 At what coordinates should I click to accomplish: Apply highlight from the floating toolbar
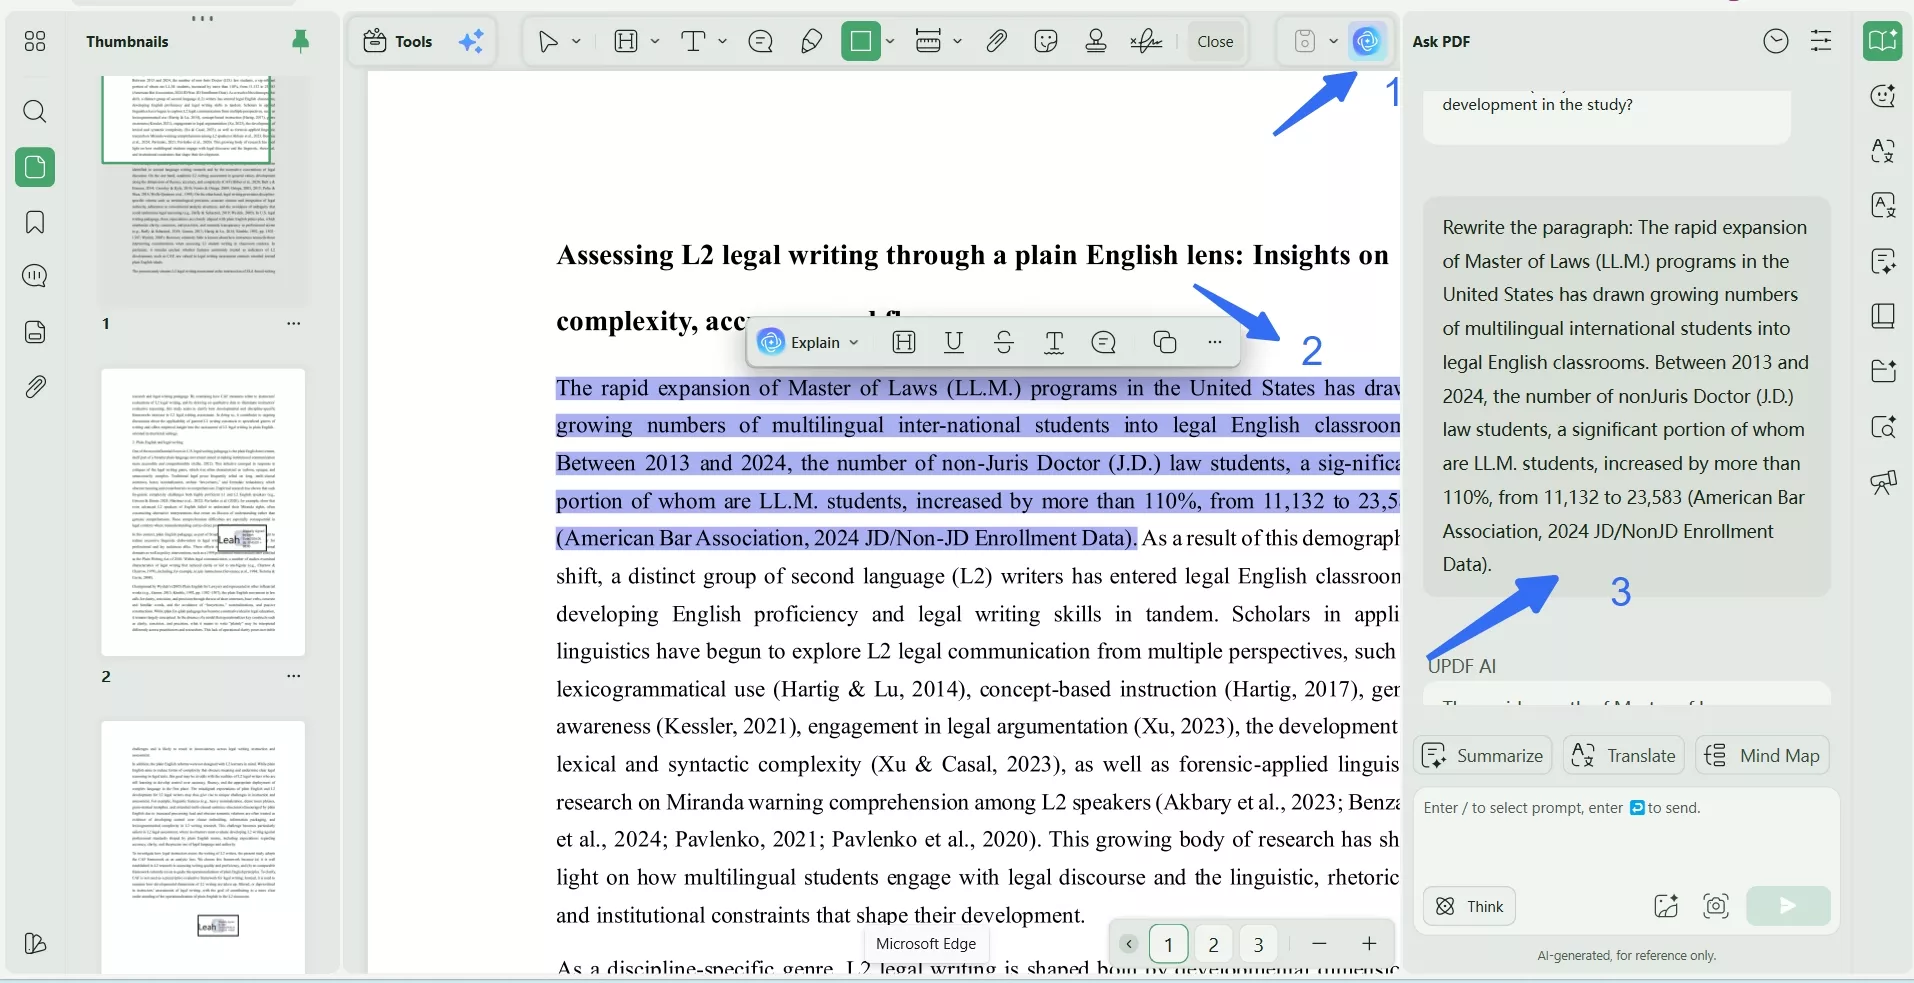(x=904, y=342)
